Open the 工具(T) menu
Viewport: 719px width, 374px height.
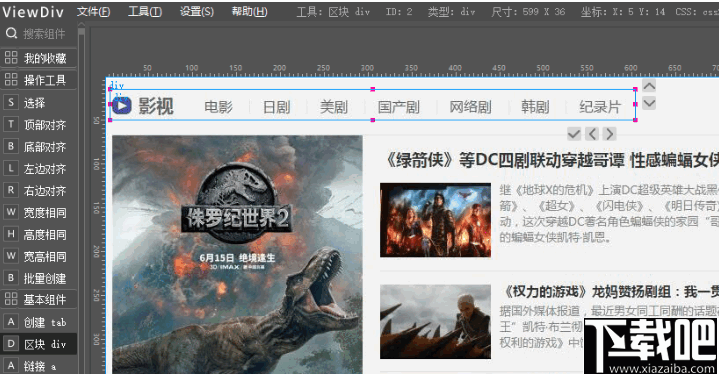[x=145, y=11]
